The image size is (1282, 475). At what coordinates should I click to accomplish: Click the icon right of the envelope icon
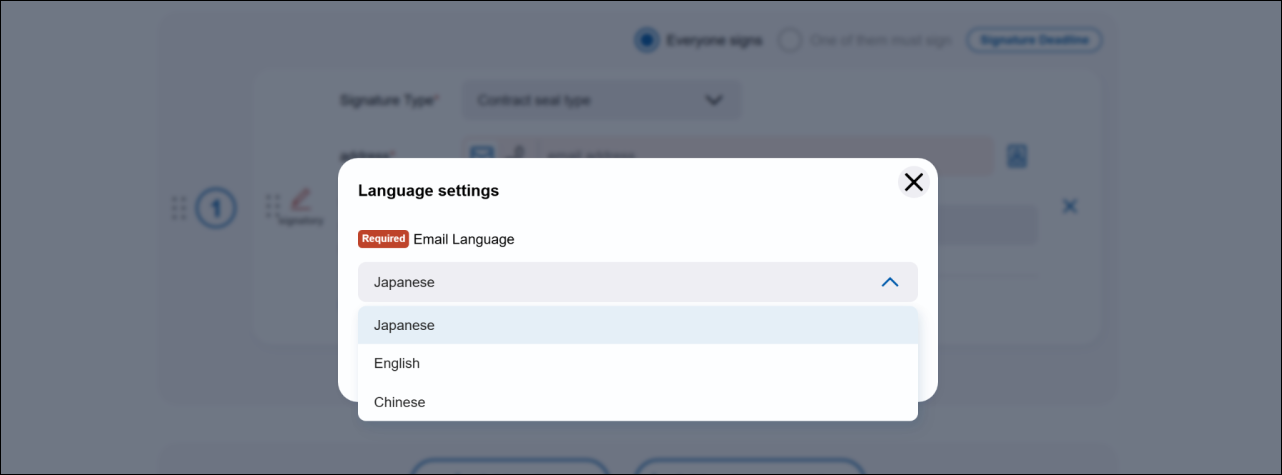(516, 154)
